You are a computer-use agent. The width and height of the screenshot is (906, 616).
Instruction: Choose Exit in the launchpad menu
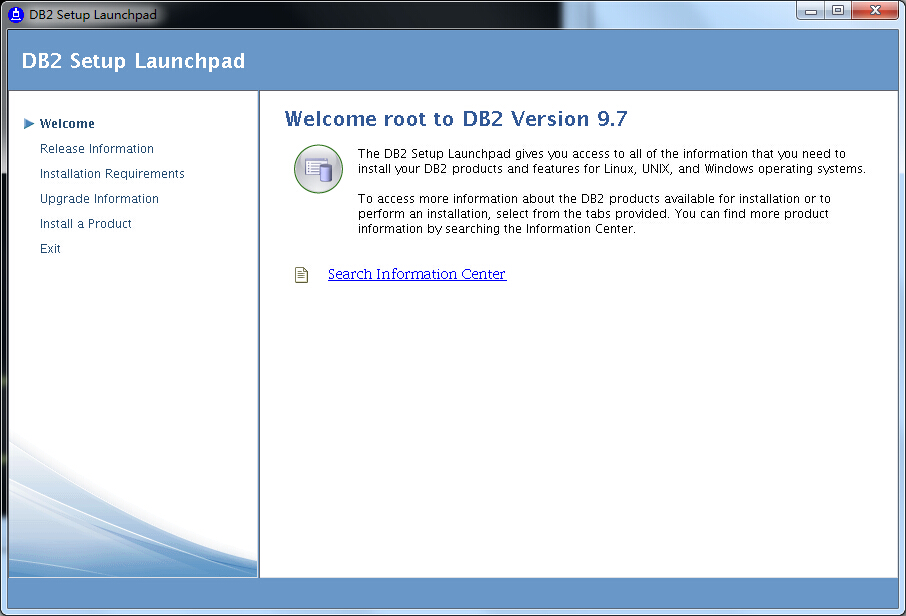pos(50,248)
